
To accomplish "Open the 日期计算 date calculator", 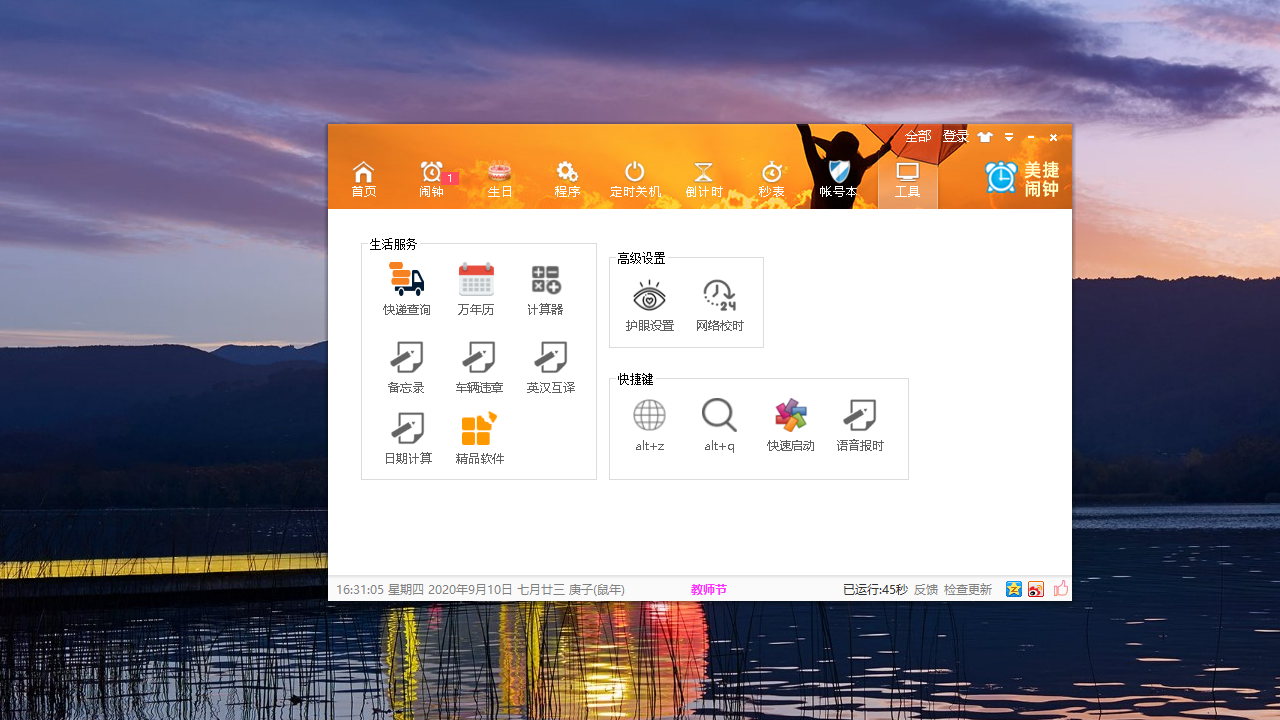I will tap(407, 437).
